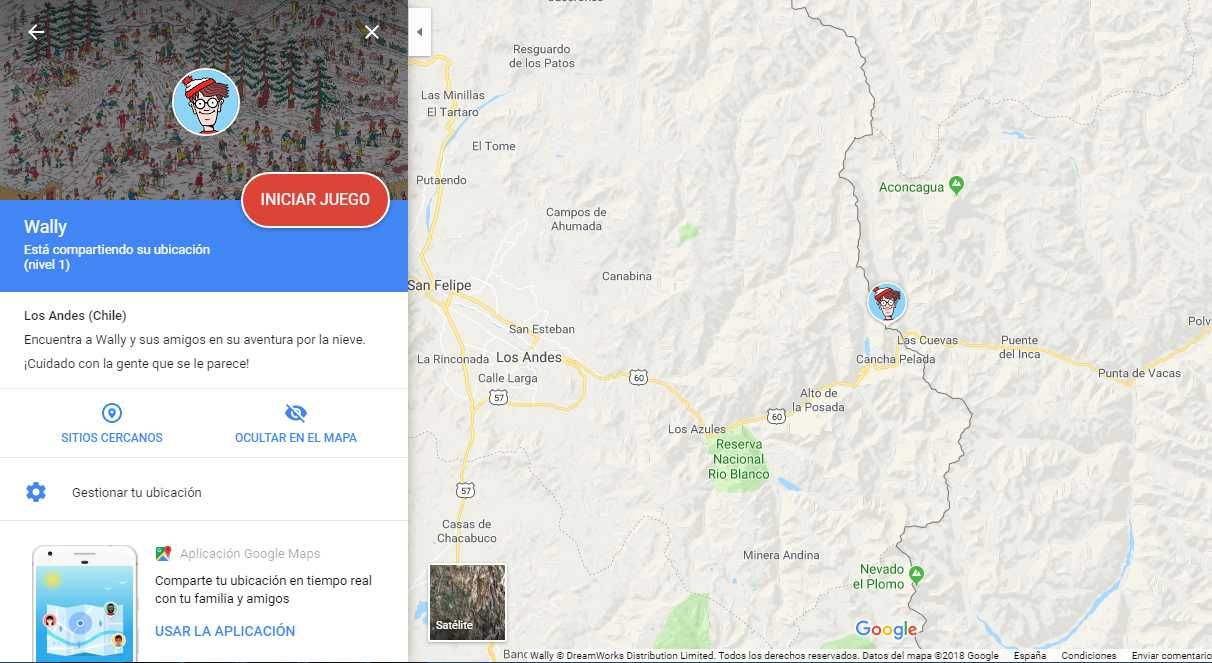Click Wally's avatar in the header

(x=205, y=102)
